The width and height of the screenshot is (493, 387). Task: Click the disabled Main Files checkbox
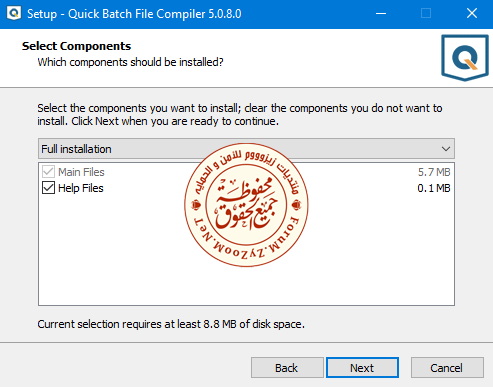tap(48, 172)
